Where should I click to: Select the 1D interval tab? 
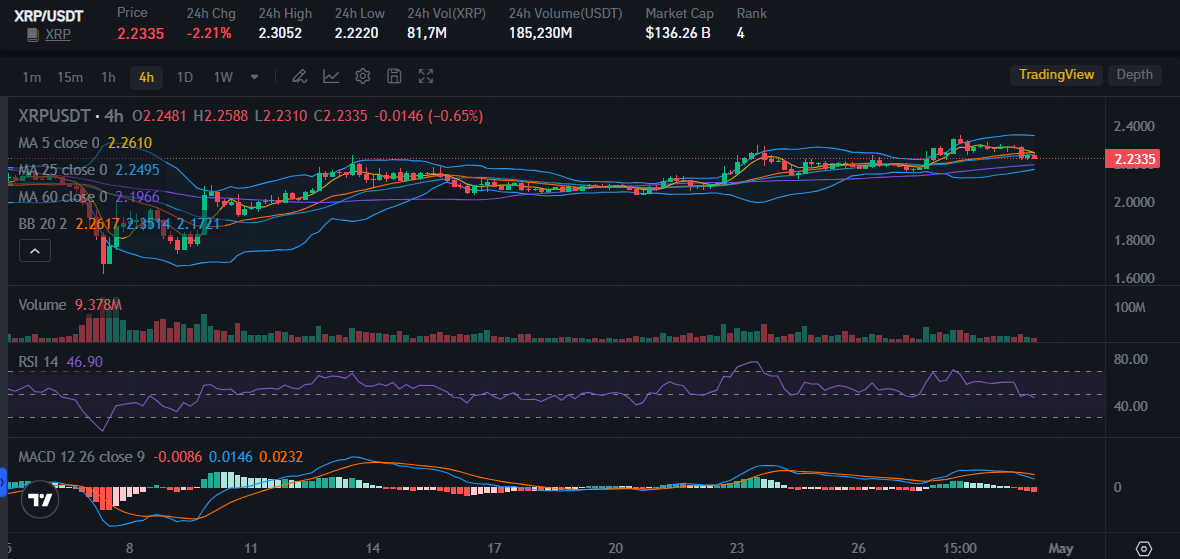(184, 77)
